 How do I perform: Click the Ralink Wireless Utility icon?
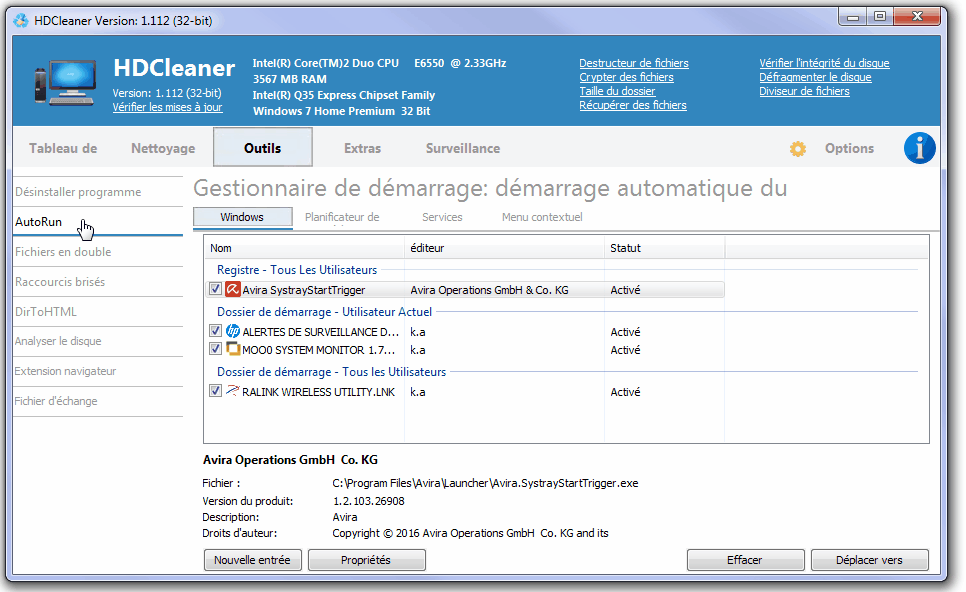pyautogui.click(x=232, y=391)
